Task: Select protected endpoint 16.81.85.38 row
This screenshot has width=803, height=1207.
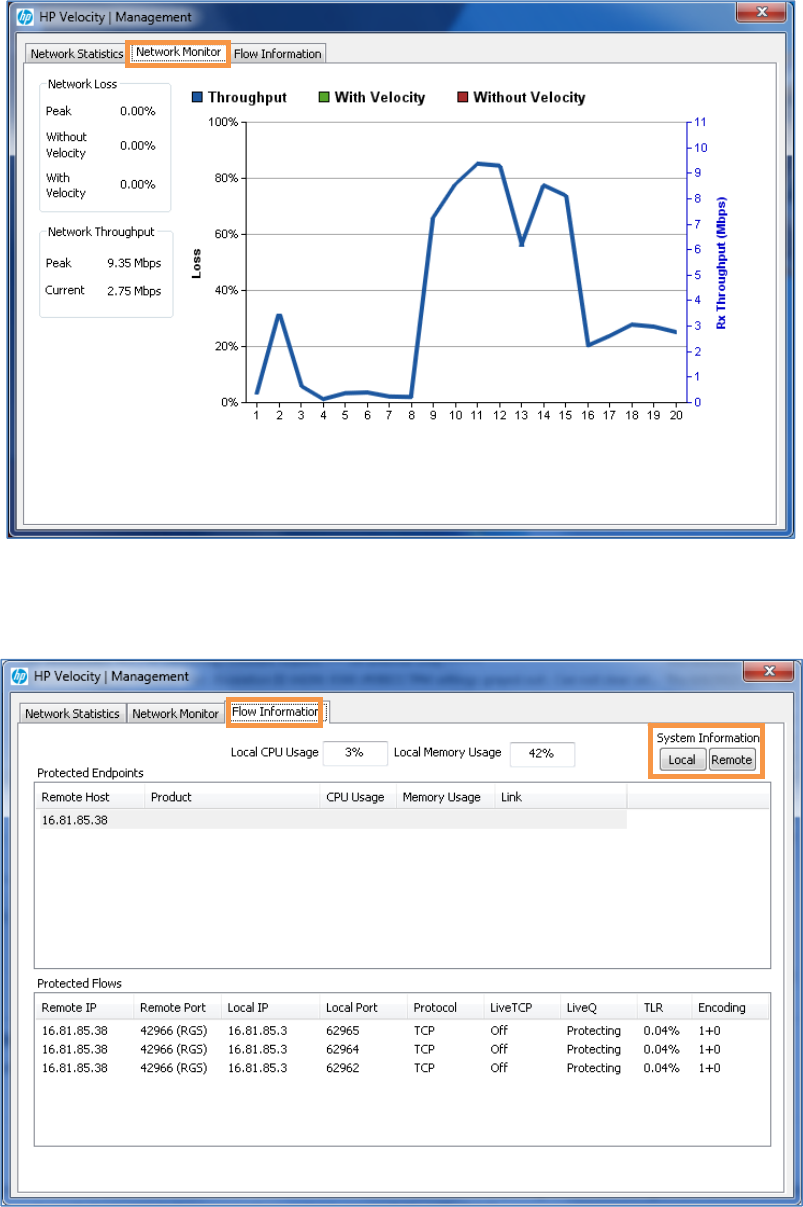Action: click(331, 820)
